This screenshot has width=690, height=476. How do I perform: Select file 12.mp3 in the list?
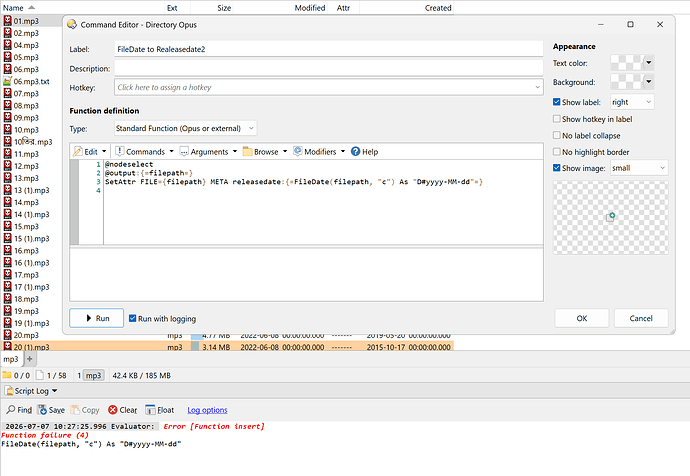(26, 166)
